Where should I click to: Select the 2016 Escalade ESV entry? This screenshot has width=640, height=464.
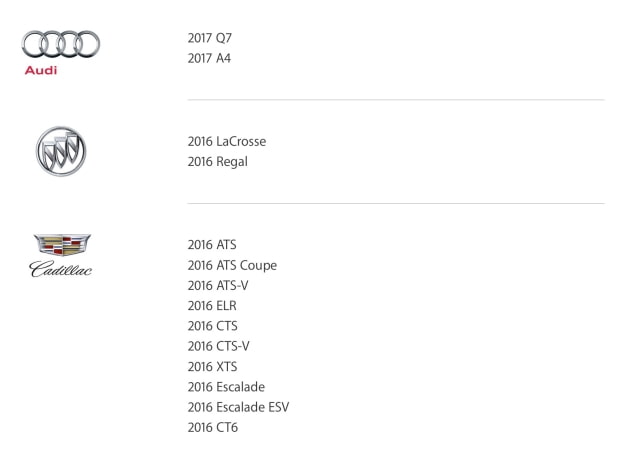pos(238,407)
